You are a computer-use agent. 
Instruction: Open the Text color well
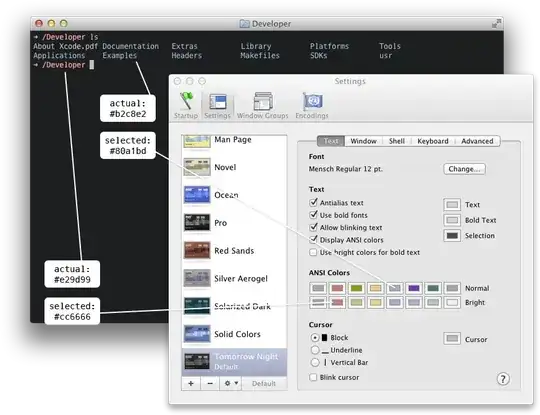coord(452,205)
